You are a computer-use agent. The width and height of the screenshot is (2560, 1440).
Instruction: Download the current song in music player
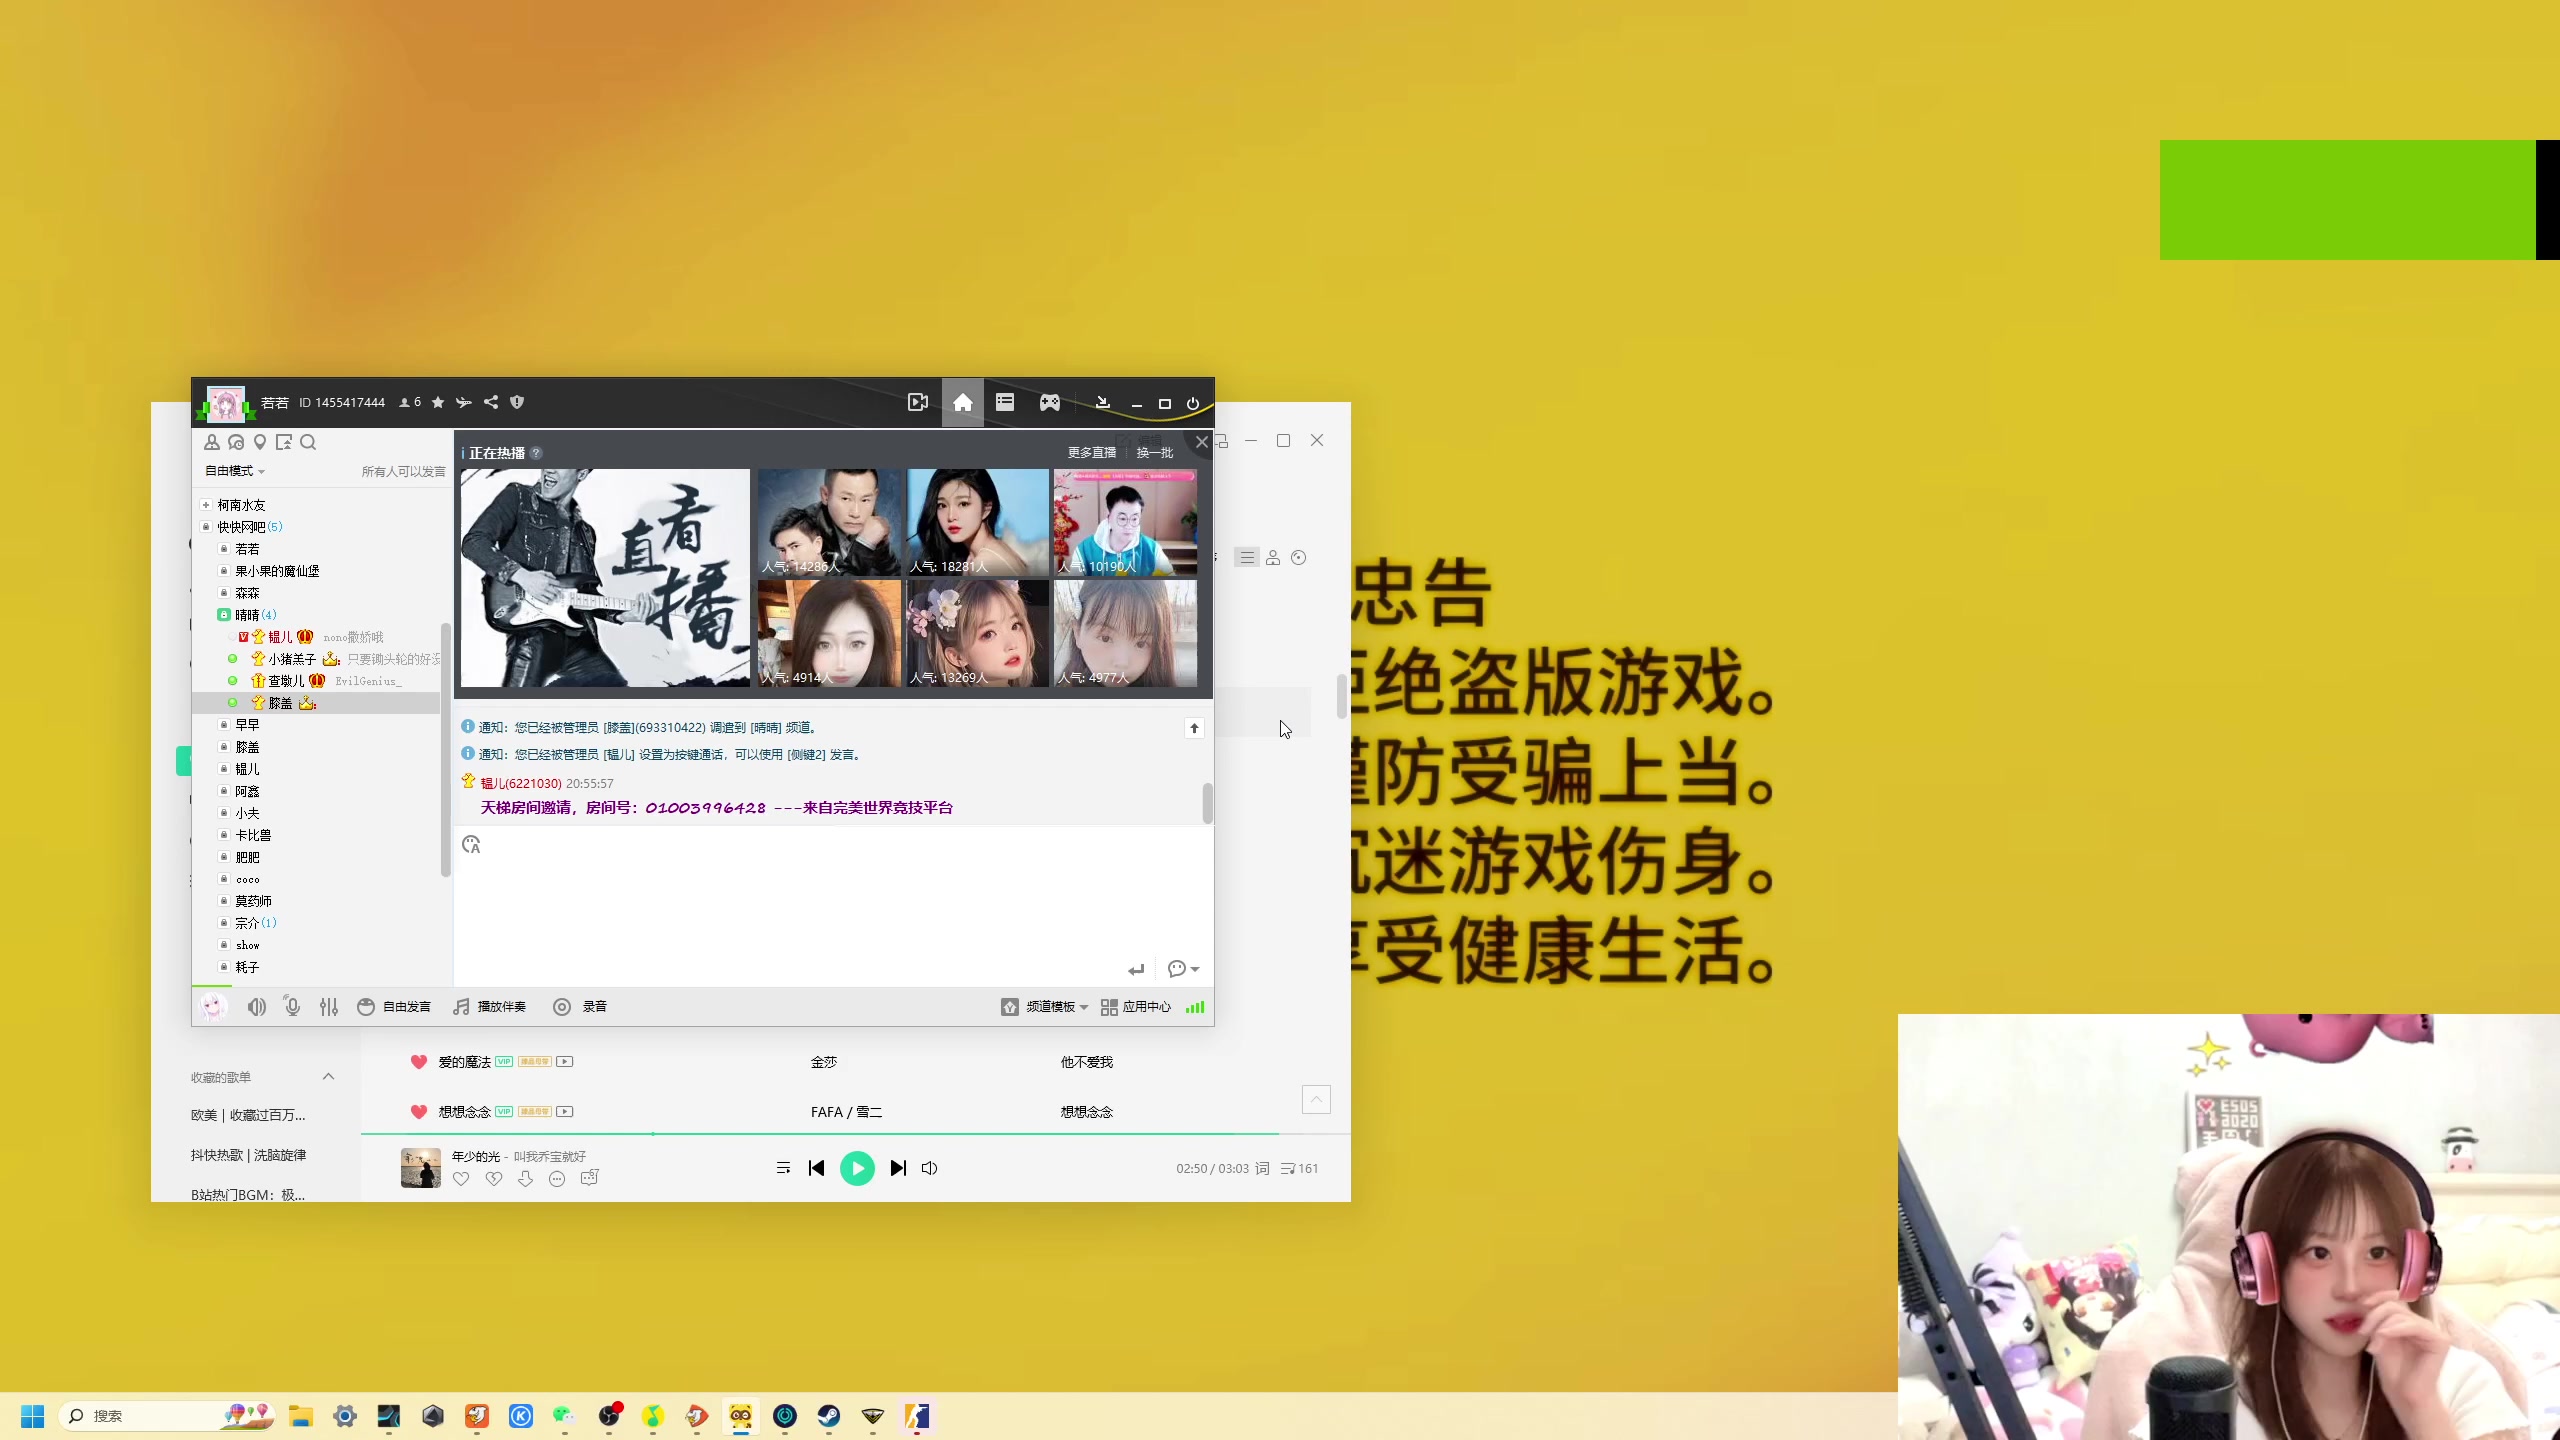pyautogui.click(x=525, y=1179)
